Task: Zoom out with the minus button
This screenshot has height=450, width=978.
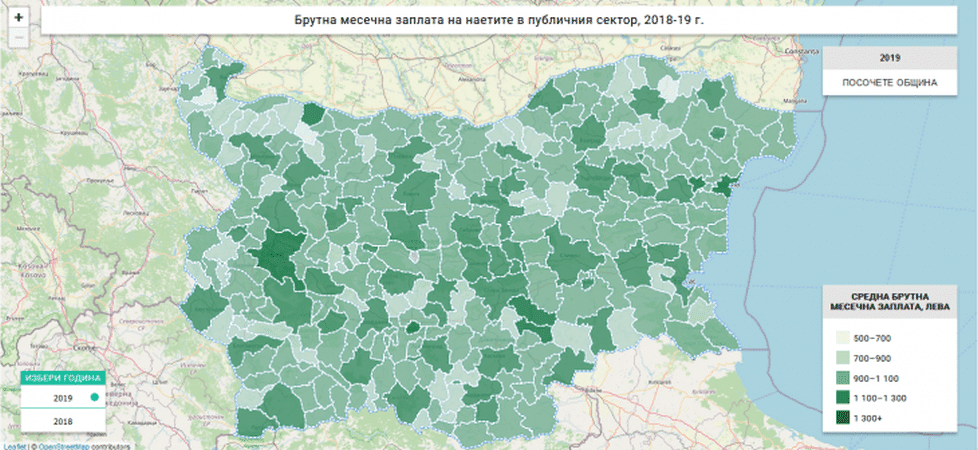Action: coord(18,37)
